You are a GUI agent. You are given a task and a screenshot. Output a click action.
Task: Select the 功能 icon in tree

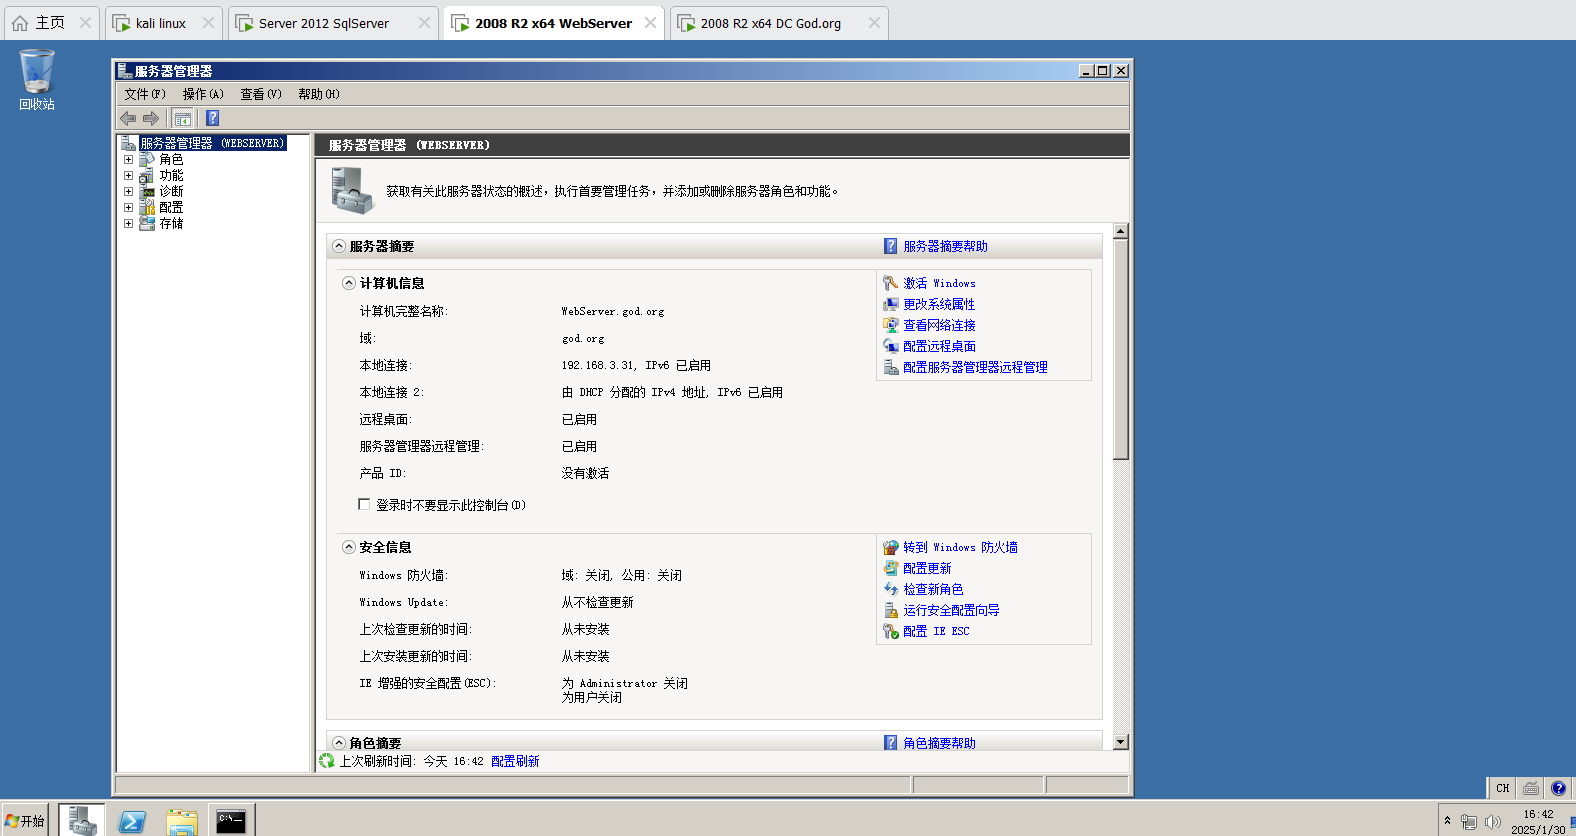pos(147,175)
